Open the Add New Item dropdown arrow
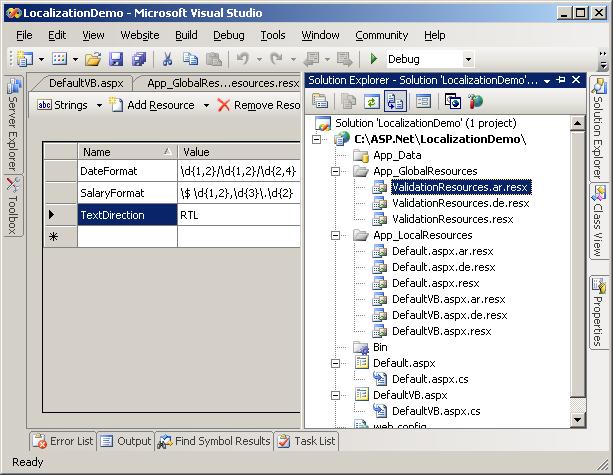Viewport: 613px width, 475px height. (75, 59)
